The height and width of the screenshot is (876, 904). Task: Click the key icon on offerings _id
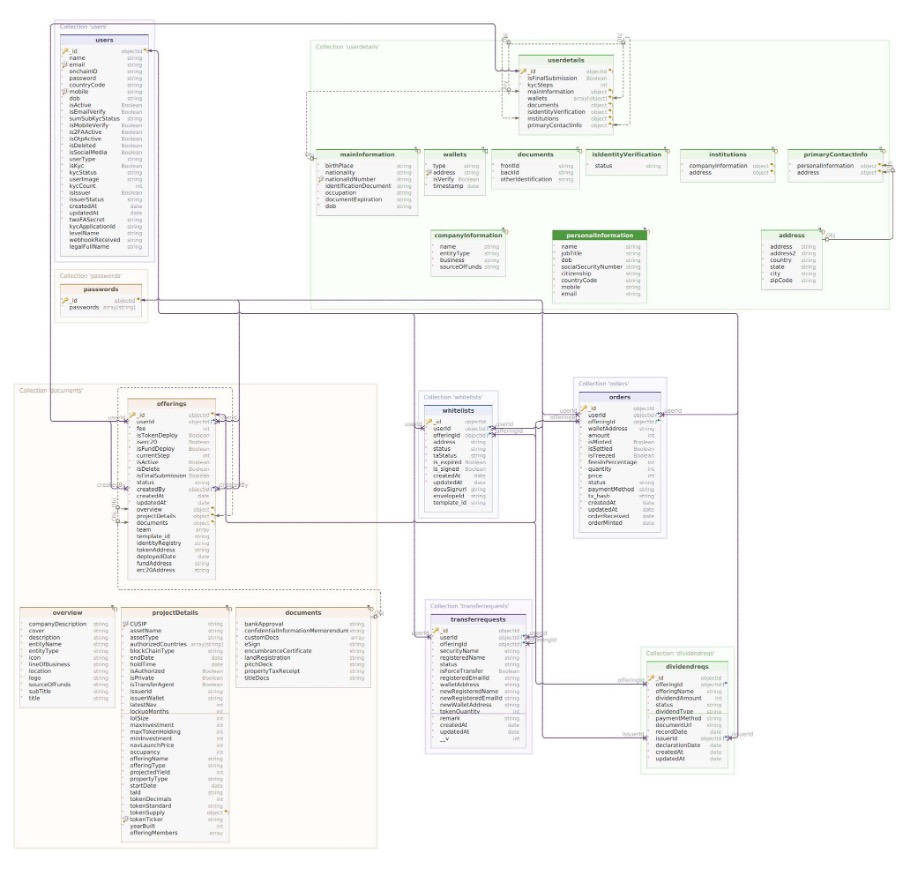(x=130, y=414)
